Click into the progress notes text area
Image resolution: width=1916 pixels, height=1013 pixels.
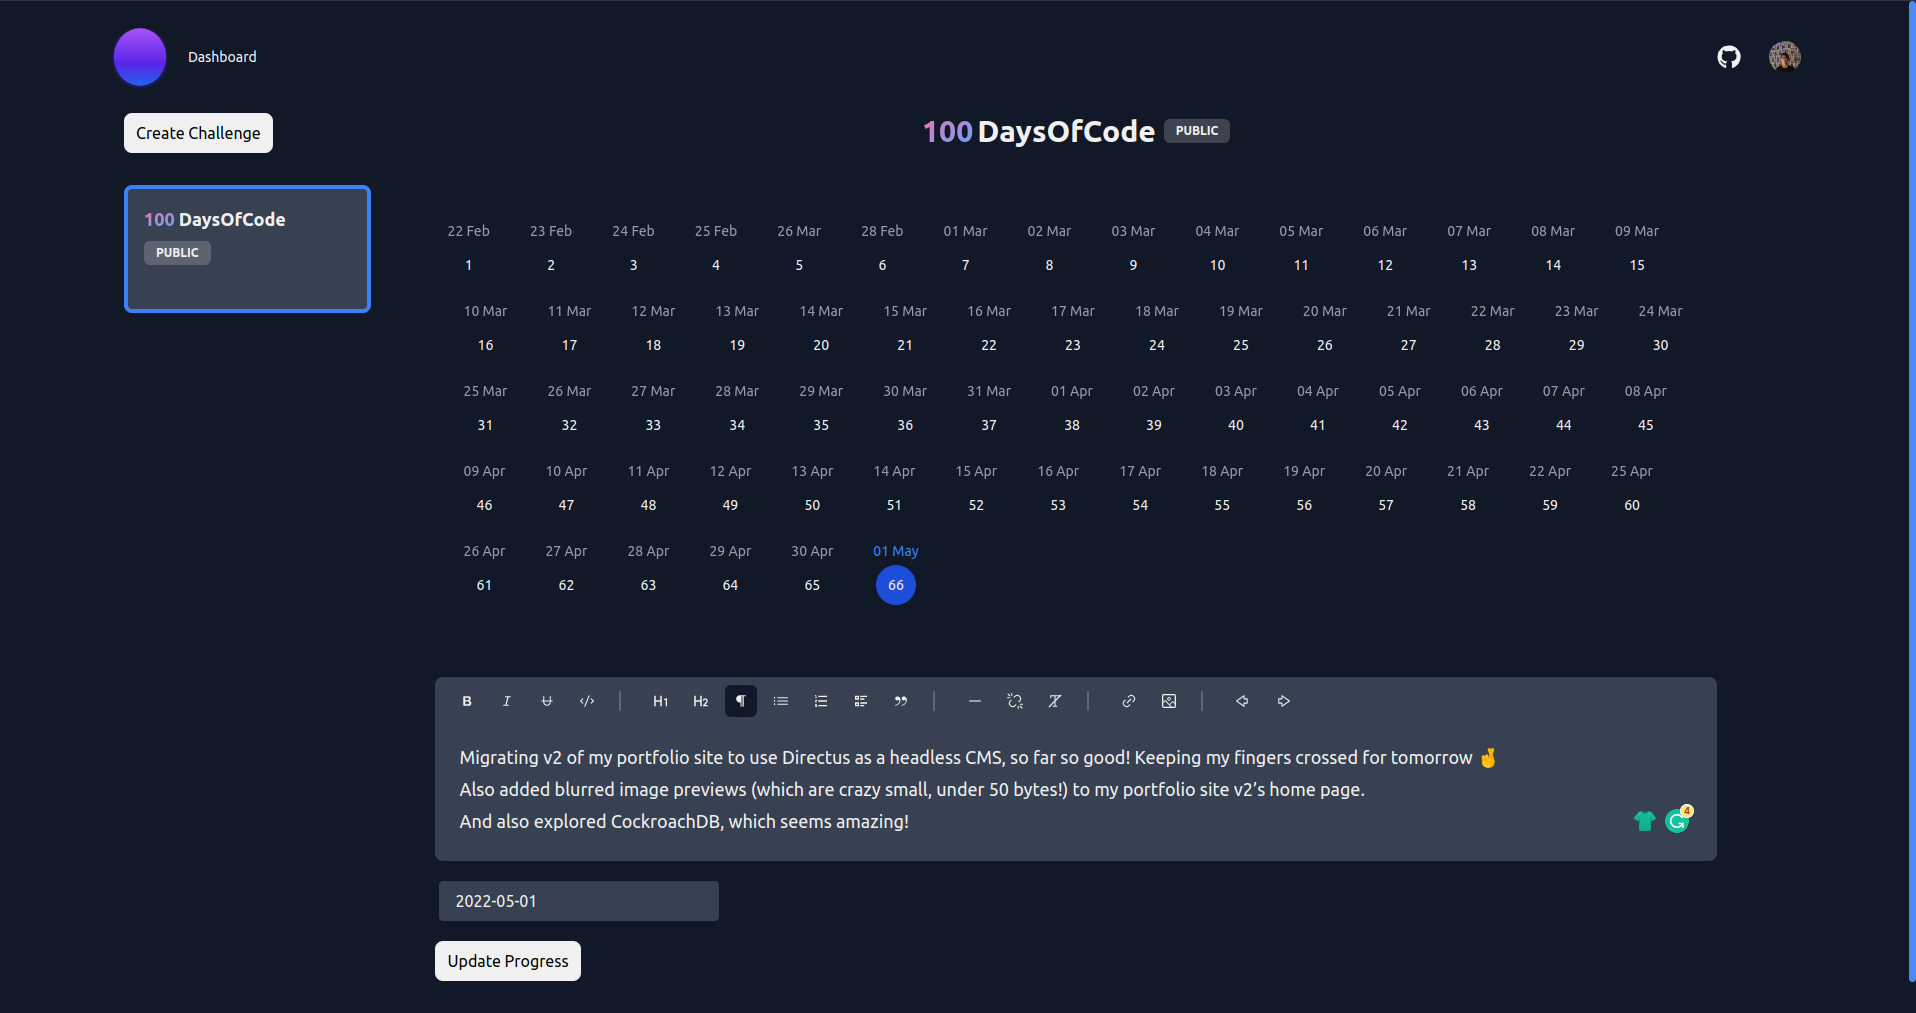pyautogui.click(x=1076, y=790)
